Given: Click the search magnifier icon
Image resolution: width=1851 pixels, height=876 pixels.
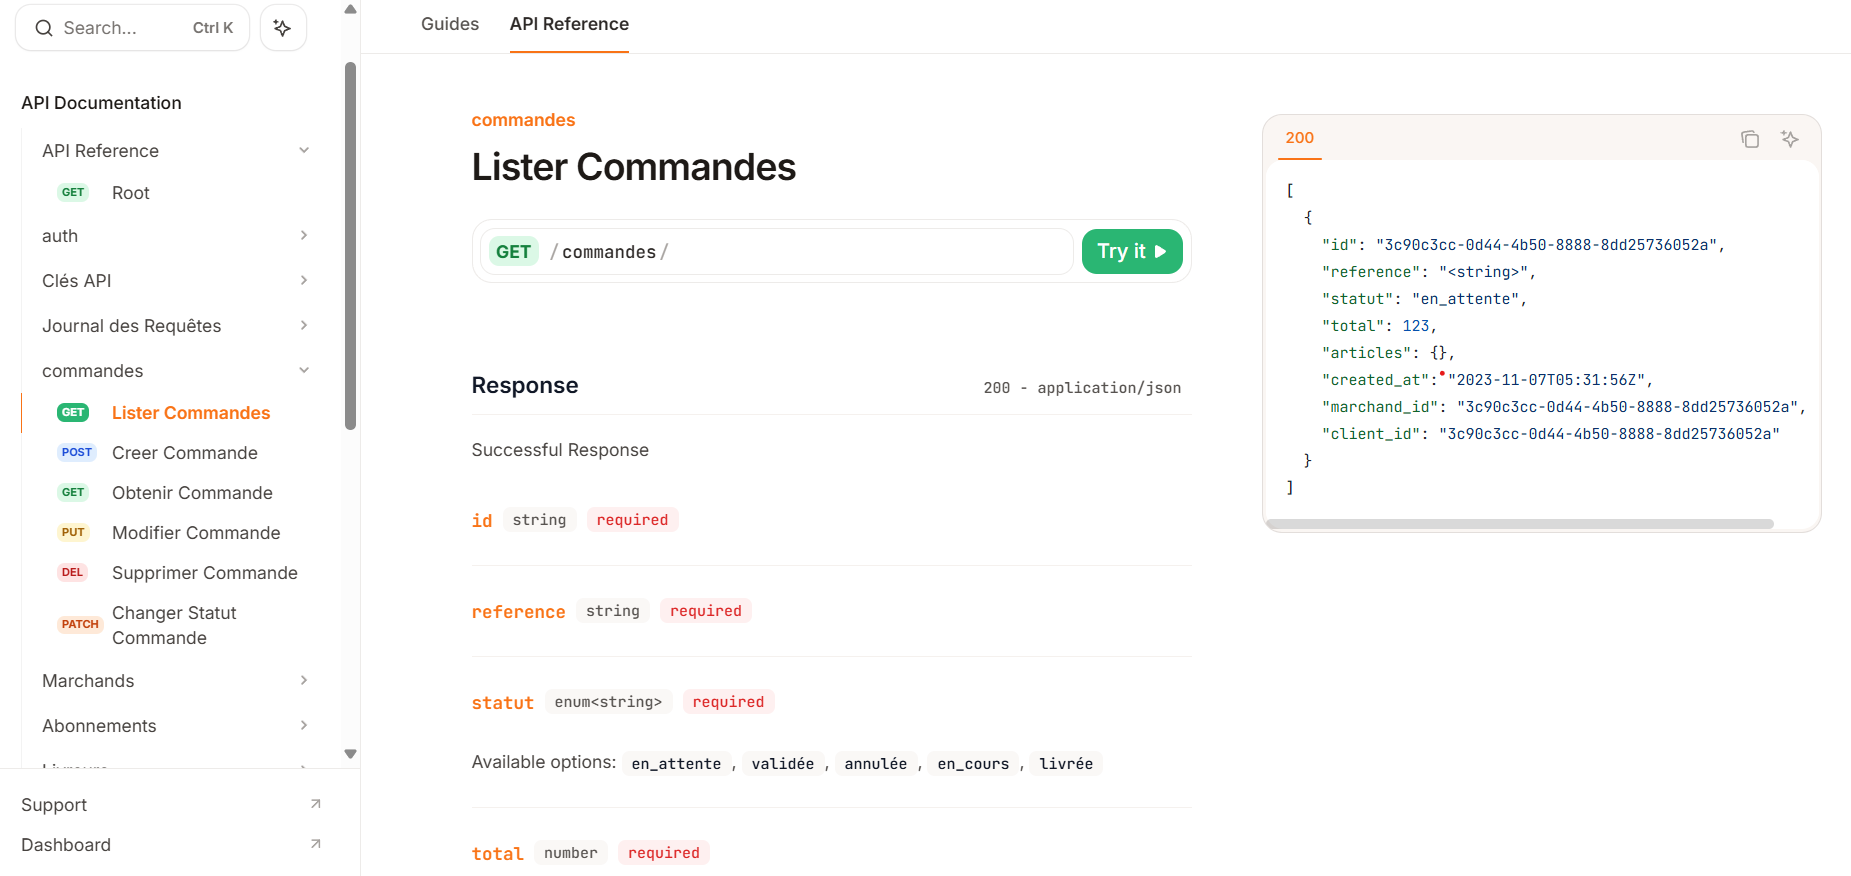Looking at the screenshot, I should pyautogui.click(x=44, y=28).
